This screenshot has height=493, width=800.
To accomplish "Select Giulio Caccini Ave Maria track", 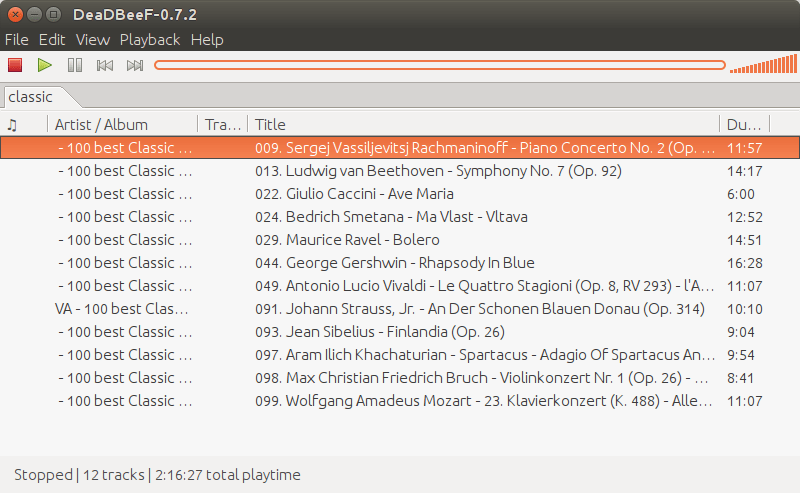I will coord(400,194).
